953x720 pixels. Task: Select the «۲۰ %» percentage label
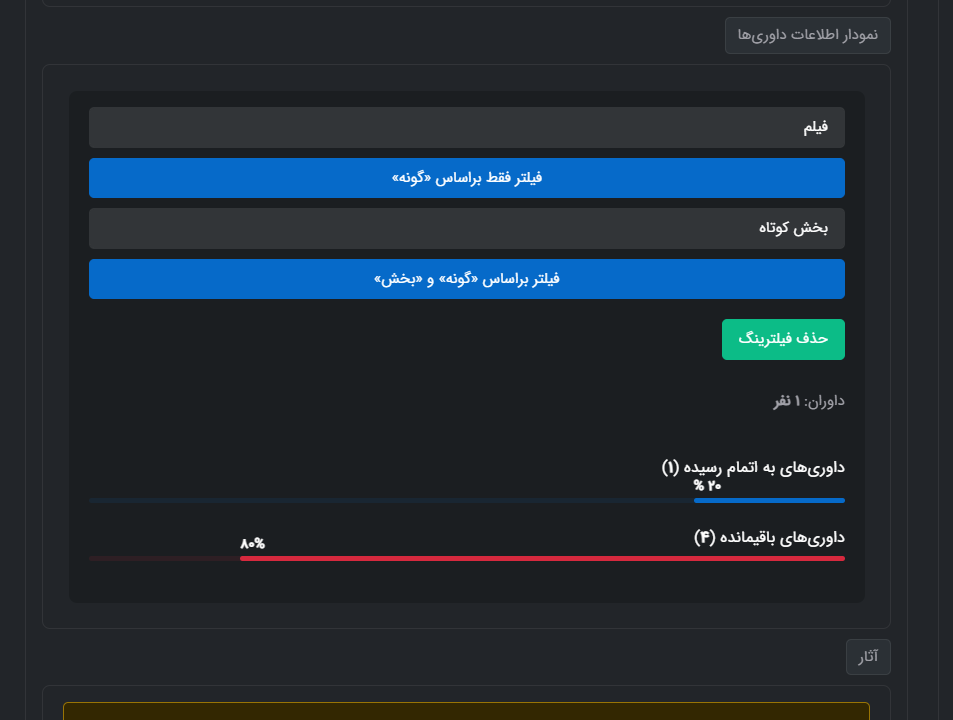tap(708, 486)
